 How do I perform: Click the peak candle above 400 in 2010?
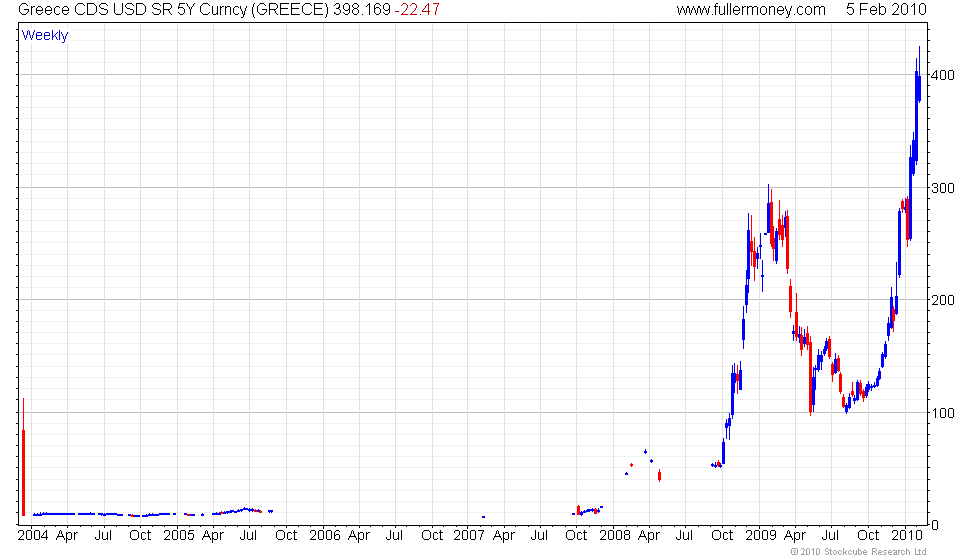(919, 74)
